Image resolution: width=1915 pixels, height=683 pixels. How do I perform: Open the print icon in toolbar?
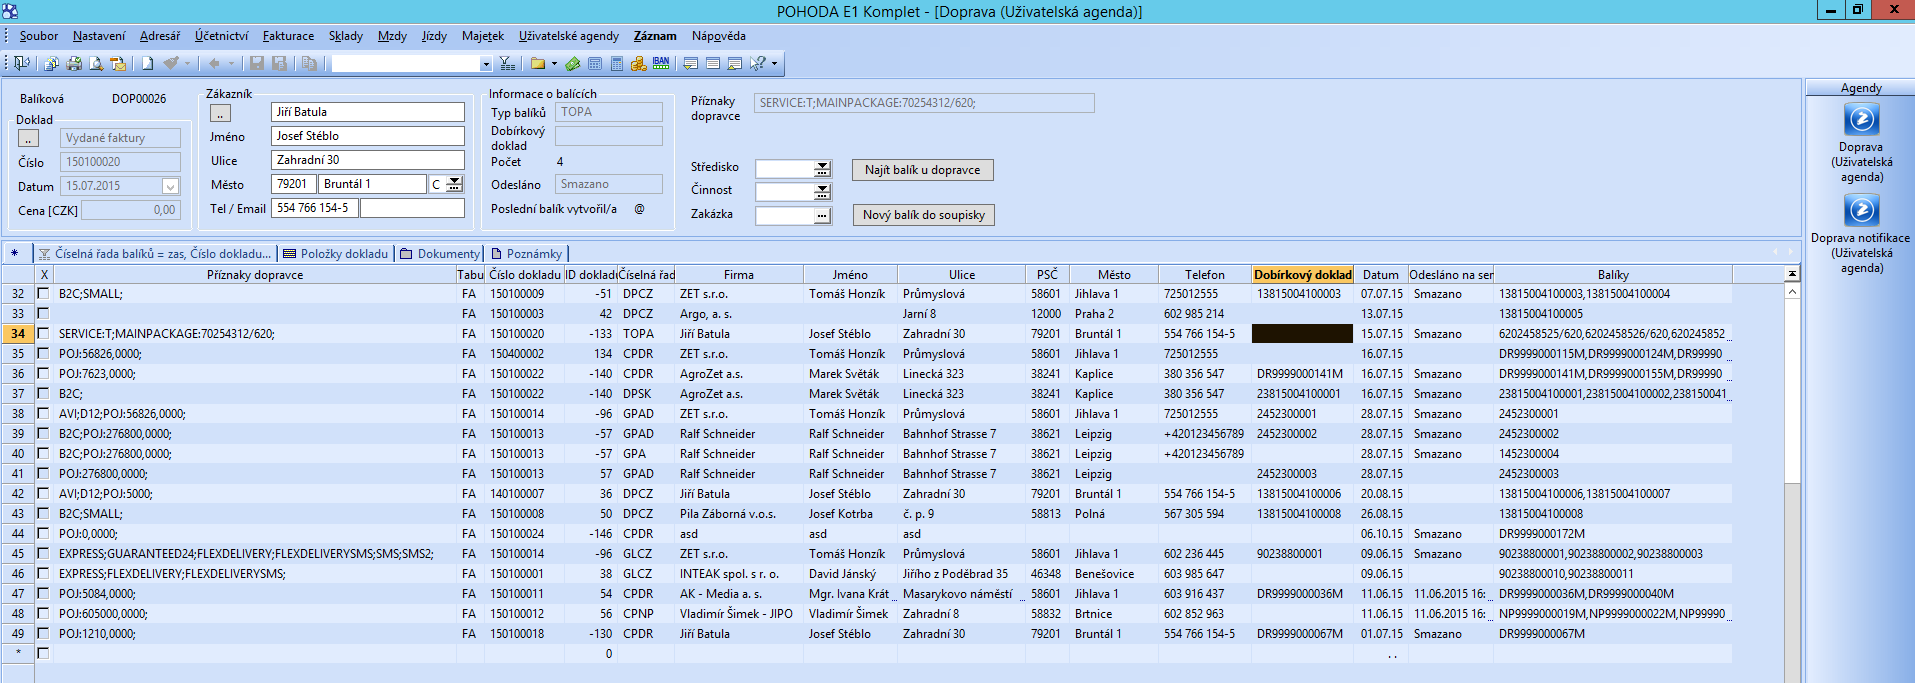(x=74, y=63)
